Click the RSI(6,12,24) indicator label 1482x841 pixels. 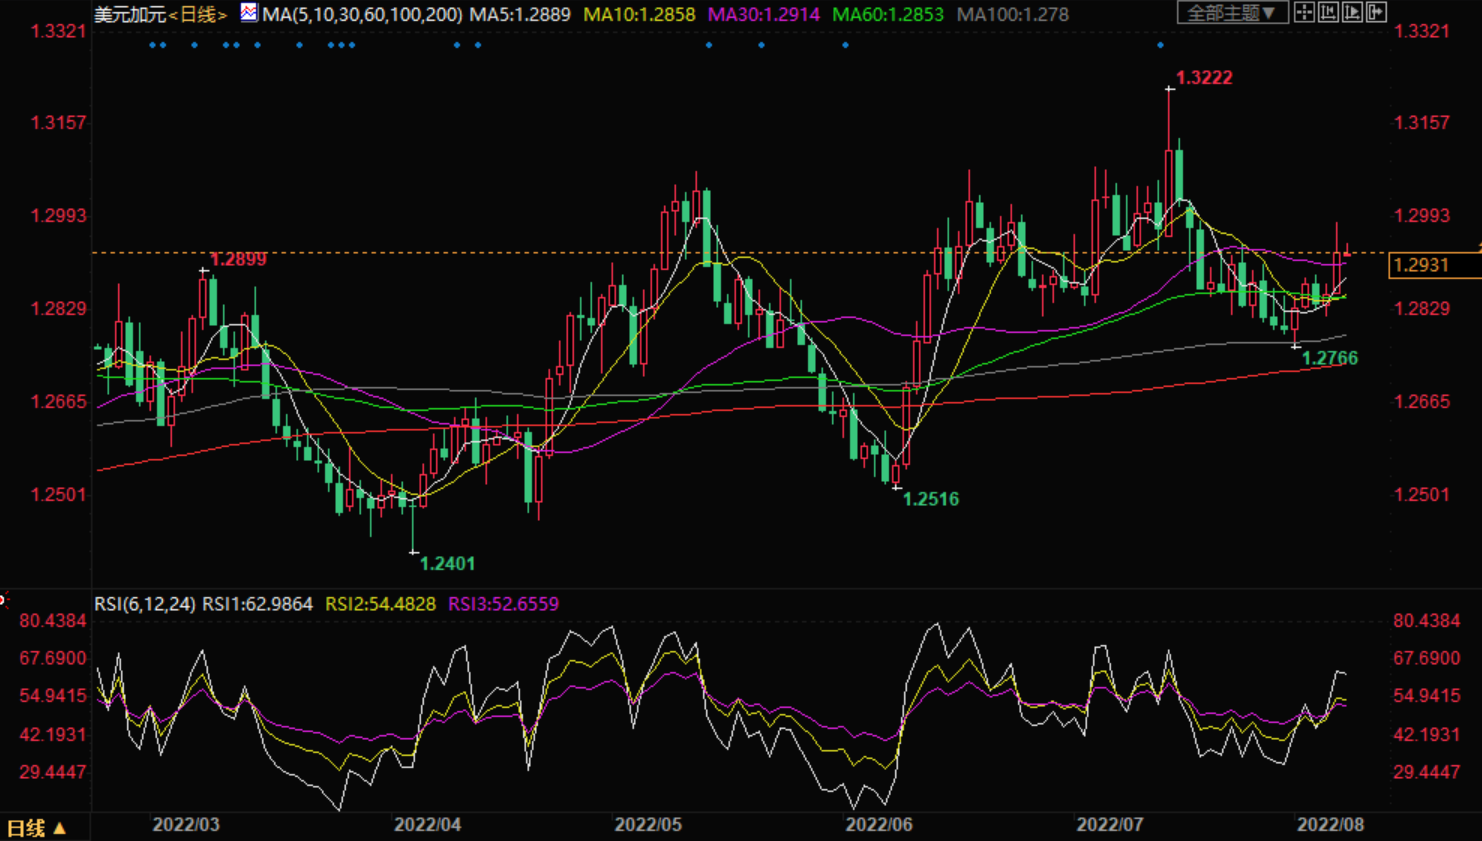click(x=145, y=604)
